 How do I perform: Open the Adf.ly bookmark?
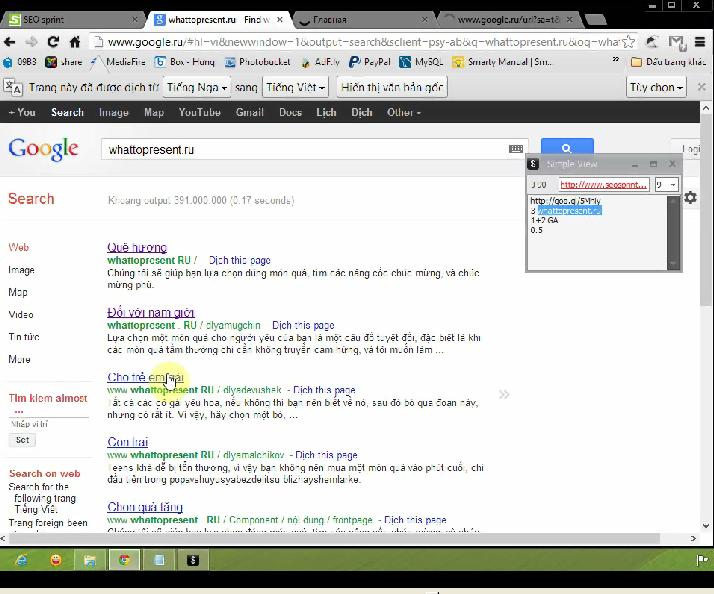321,62
